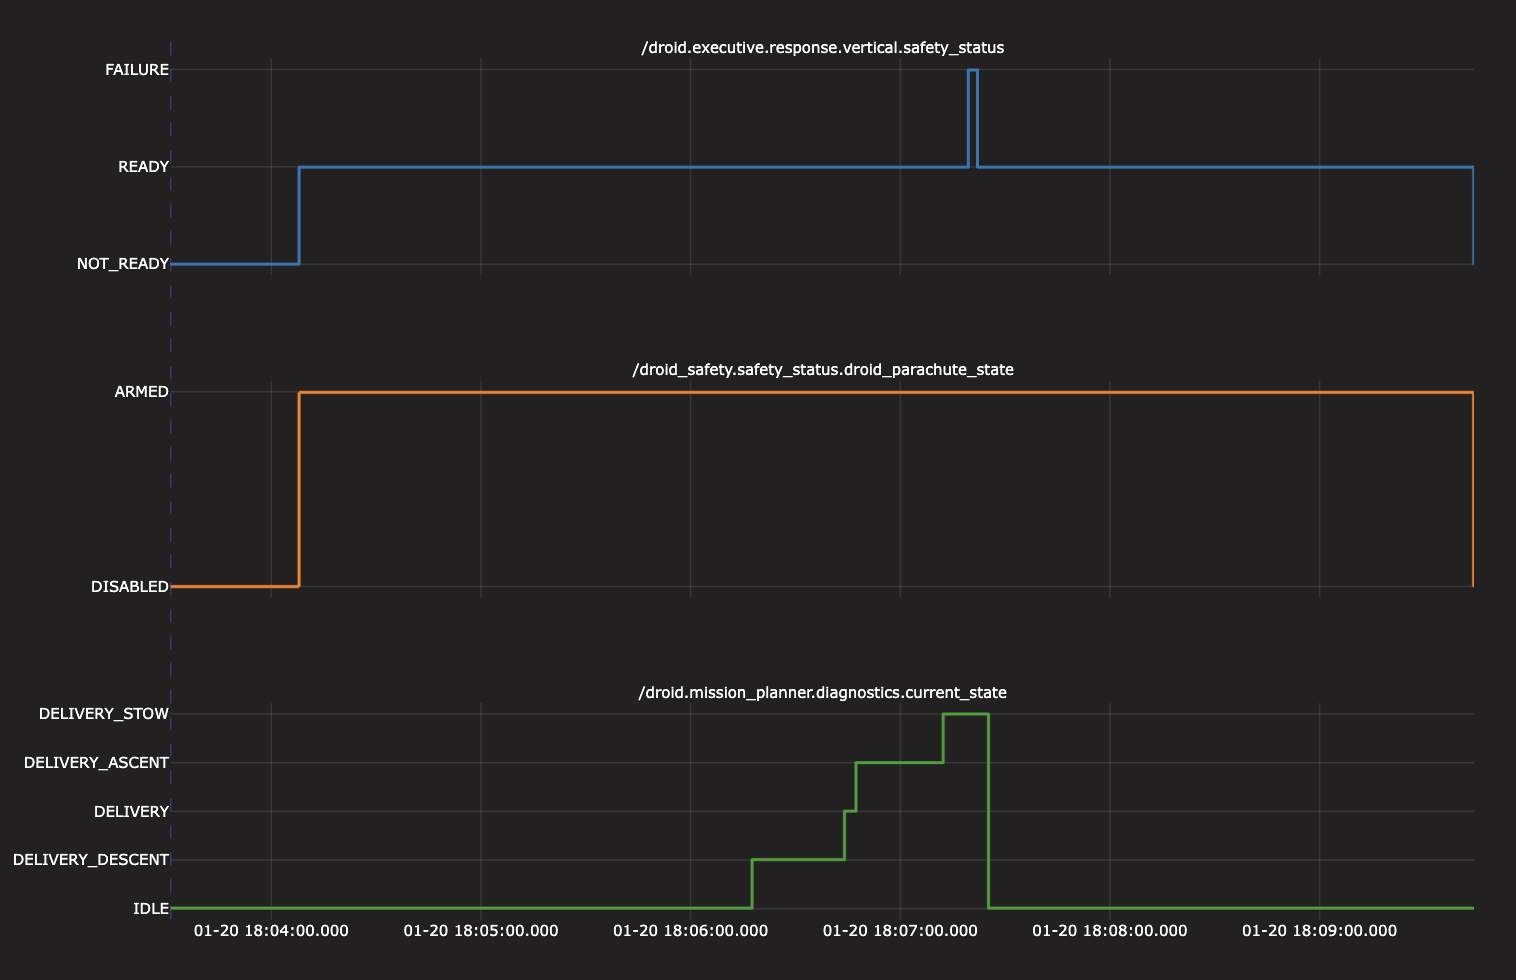Click the DISABLED axis label
This screenshot has width=1516, height=980.
point(130,587)
